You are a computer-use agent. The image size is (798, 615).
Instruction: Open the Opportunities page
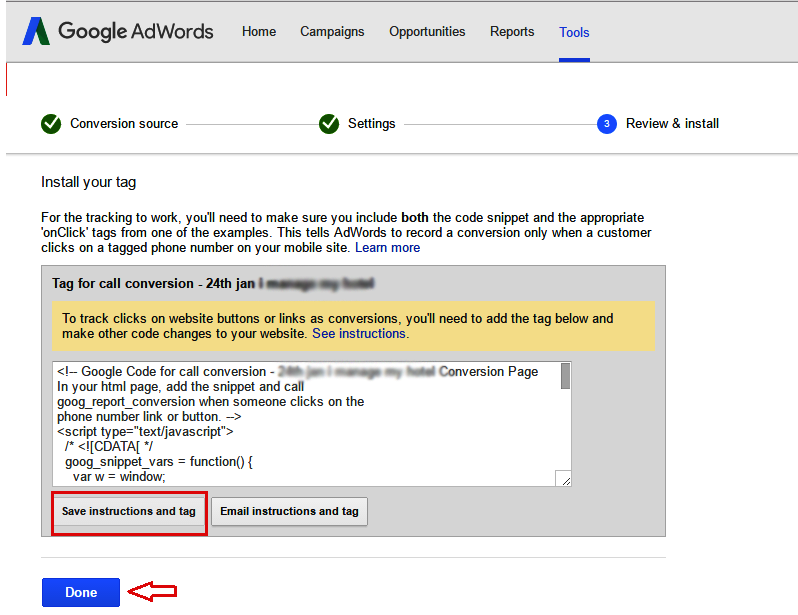(x=427, y=32)
